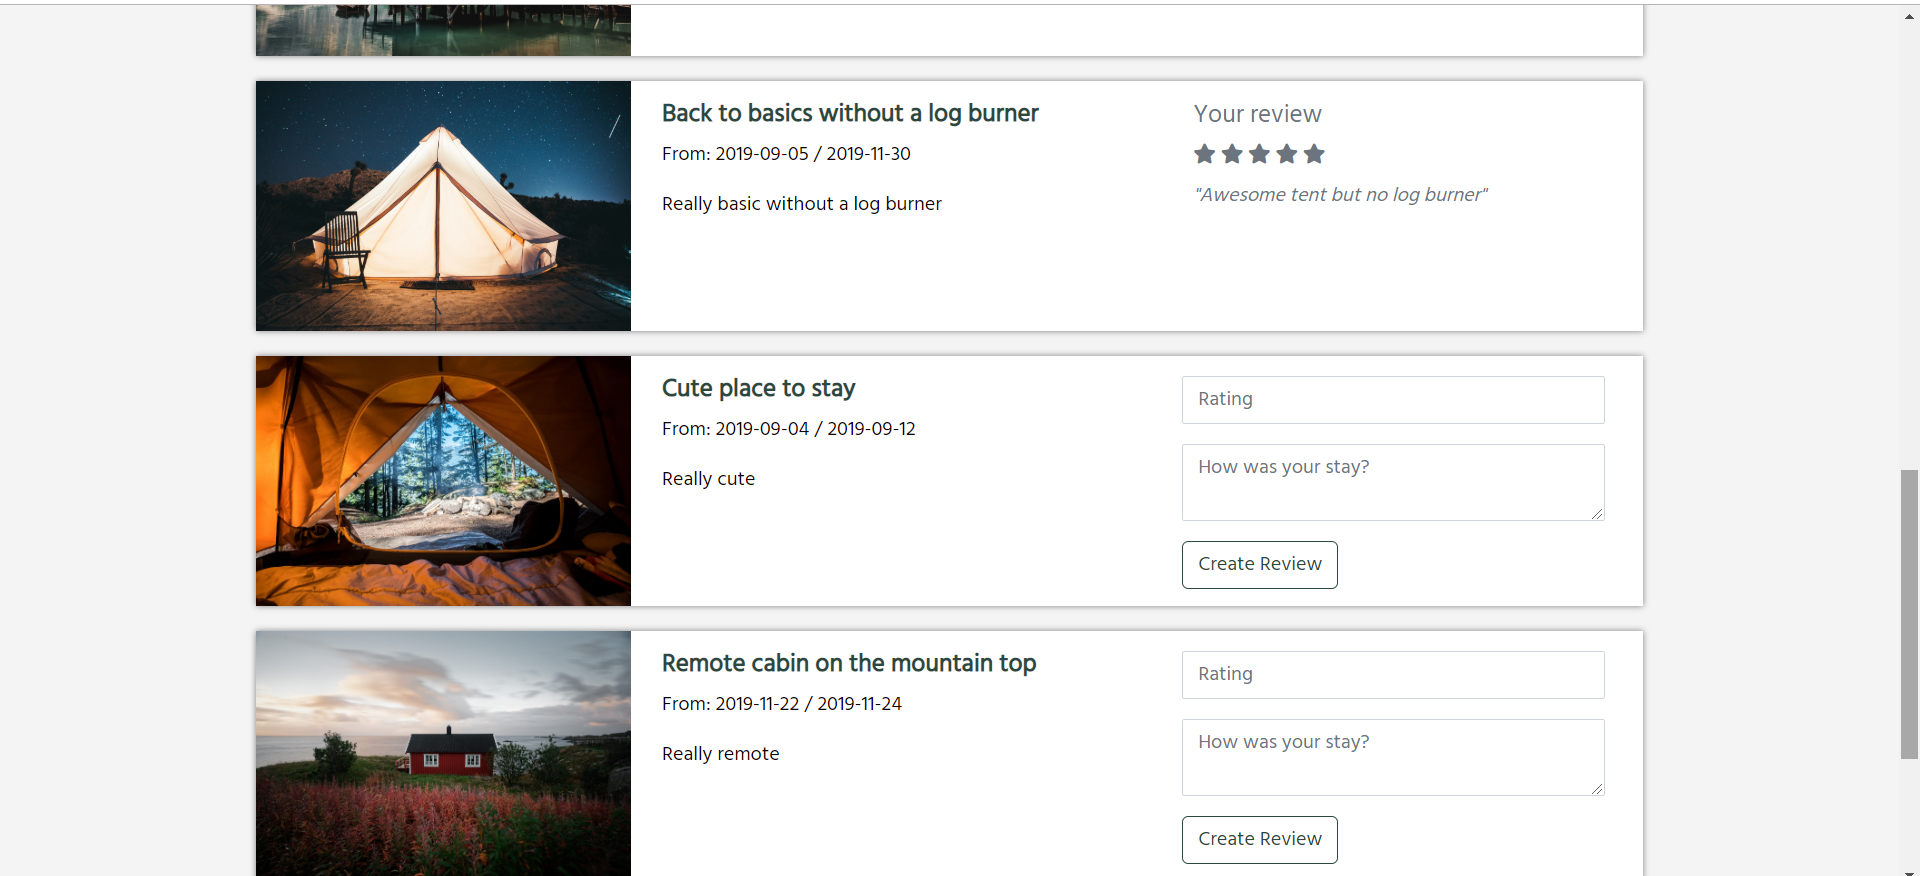Click the fifth review rating star

pos(1314,154)
